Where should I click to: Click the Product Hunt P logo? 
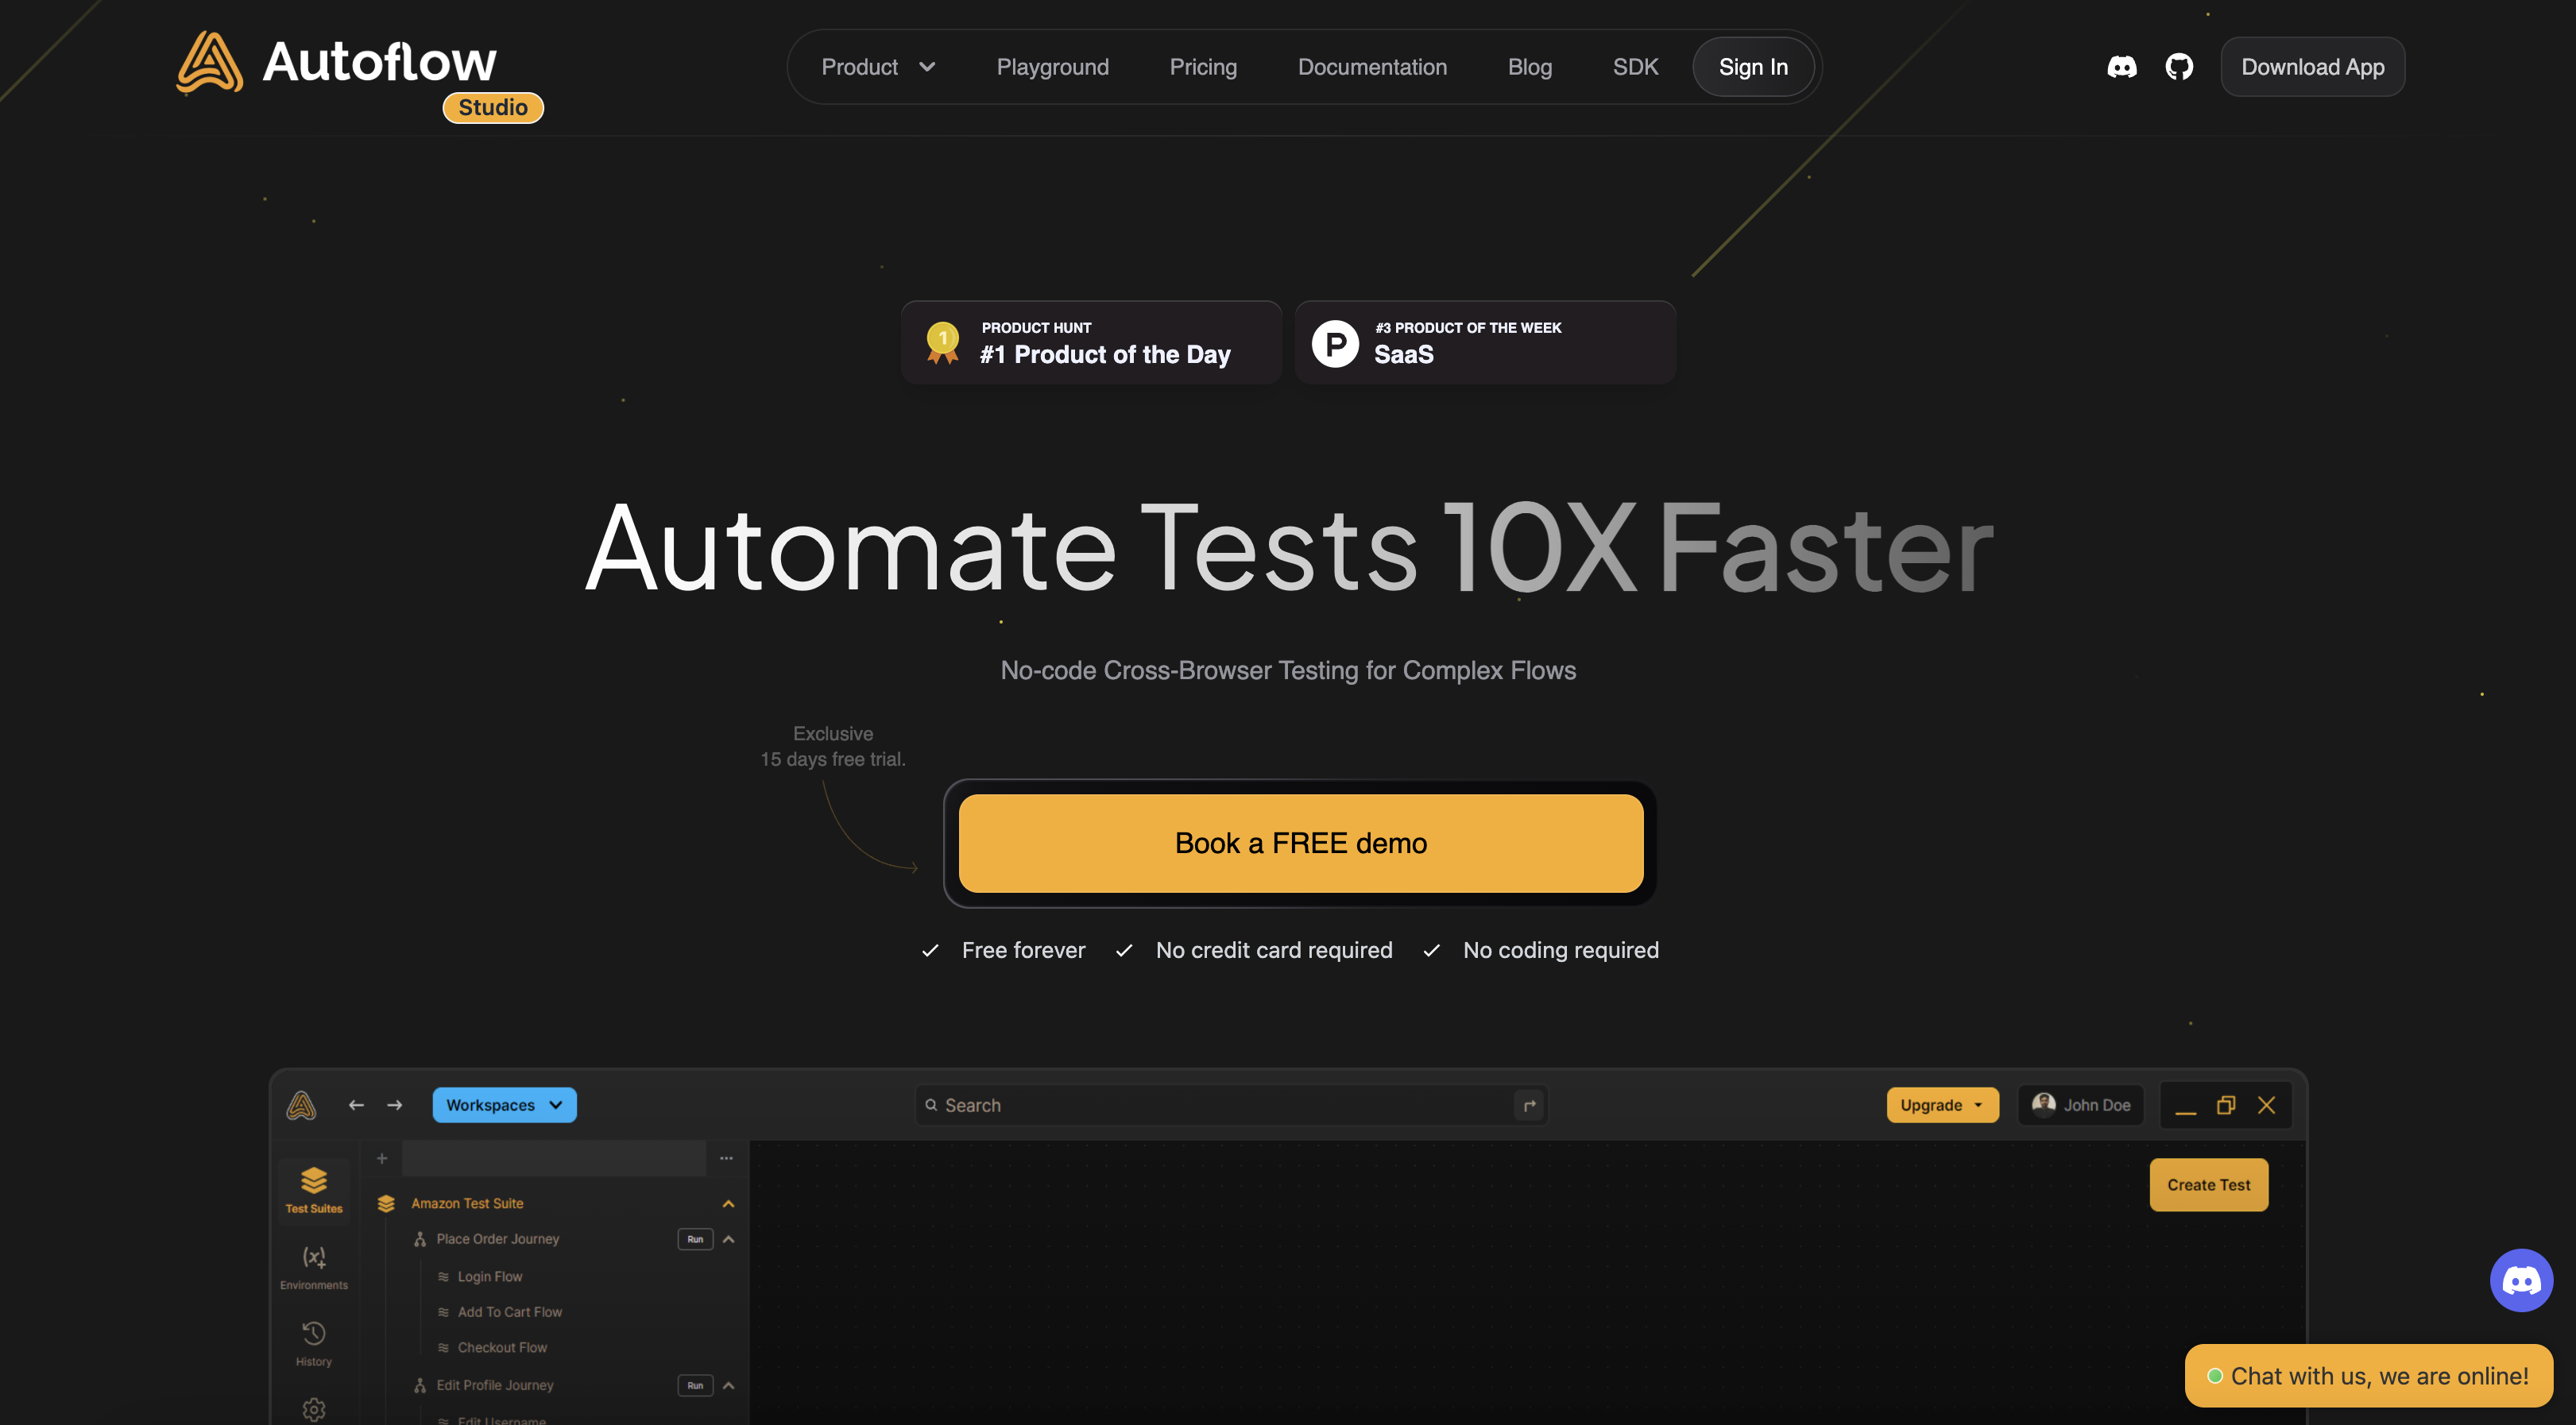tap(1335, 343)
